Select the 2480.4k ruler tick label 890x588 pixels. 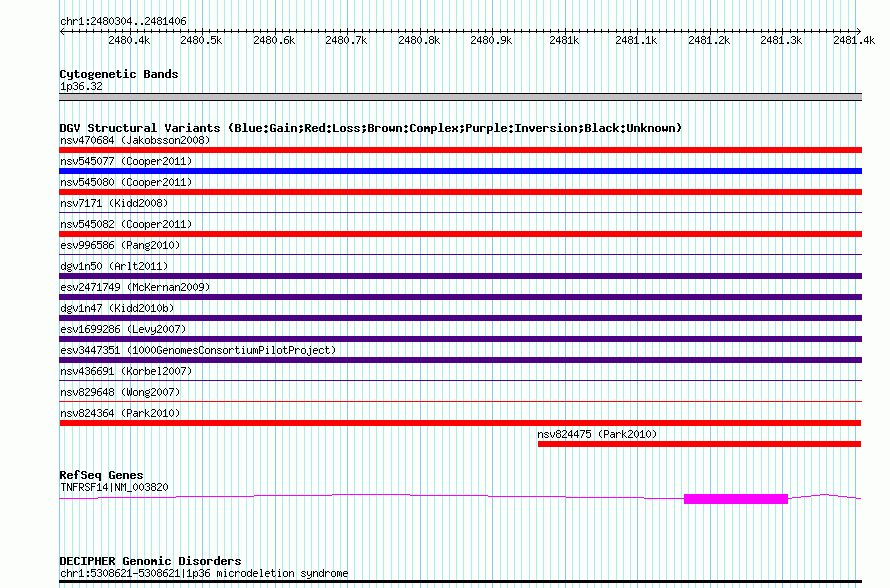point(129,40)
